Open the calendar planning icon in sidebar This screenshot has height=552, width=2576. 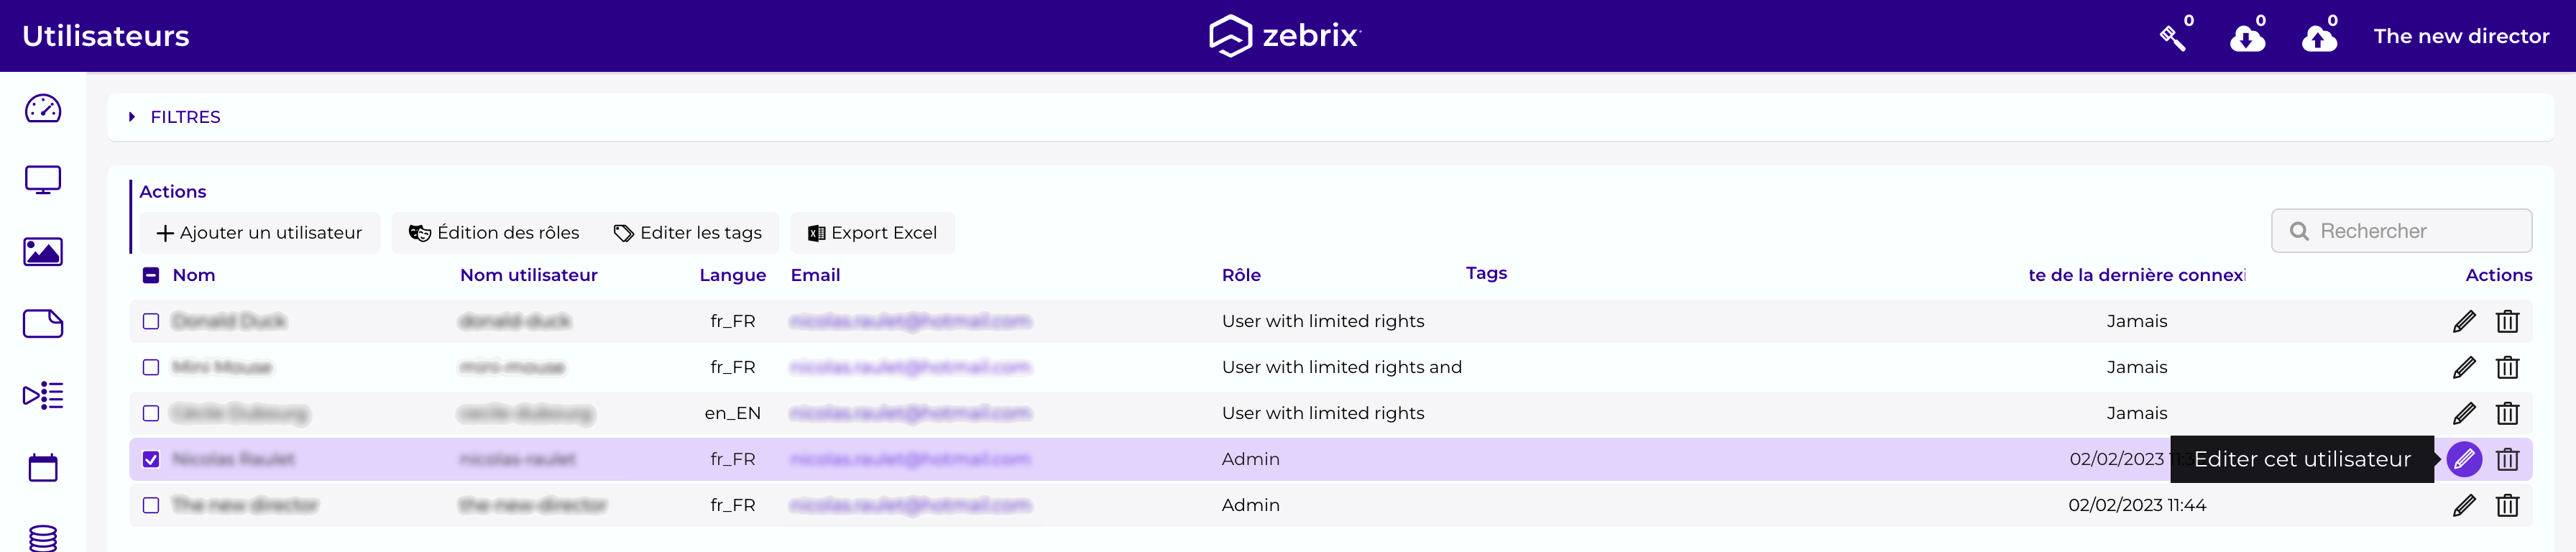tap(43, 467)
